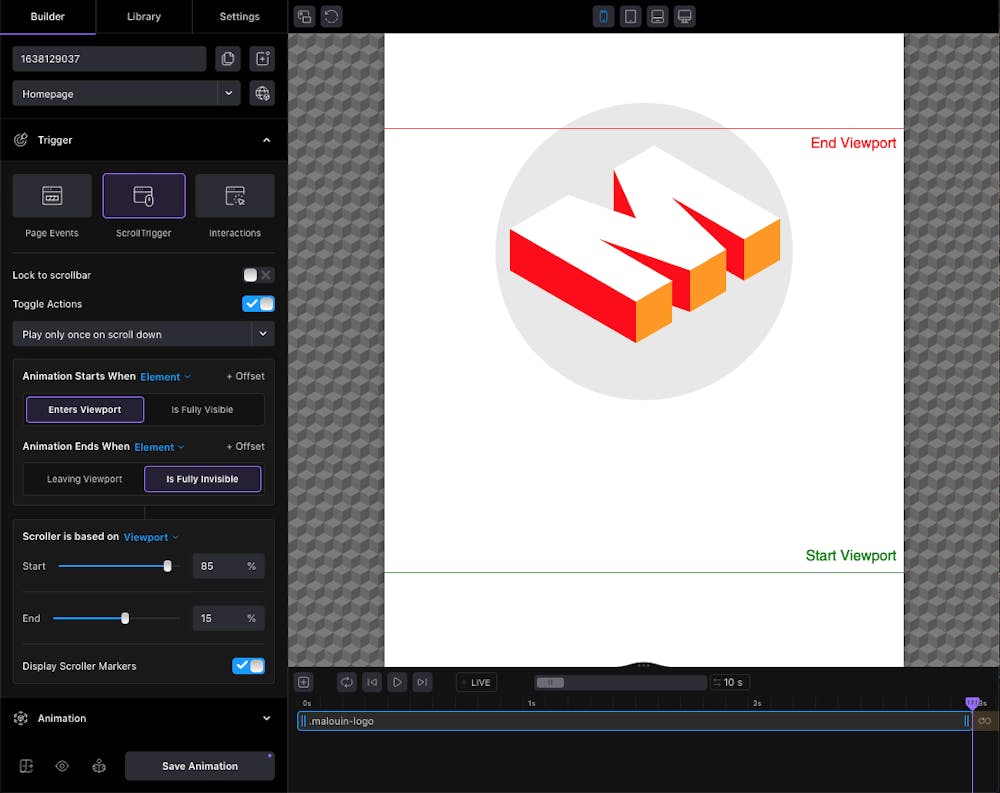Click the layout panel icon at bottom left
Screen dimensions: 1000x793
26,766
